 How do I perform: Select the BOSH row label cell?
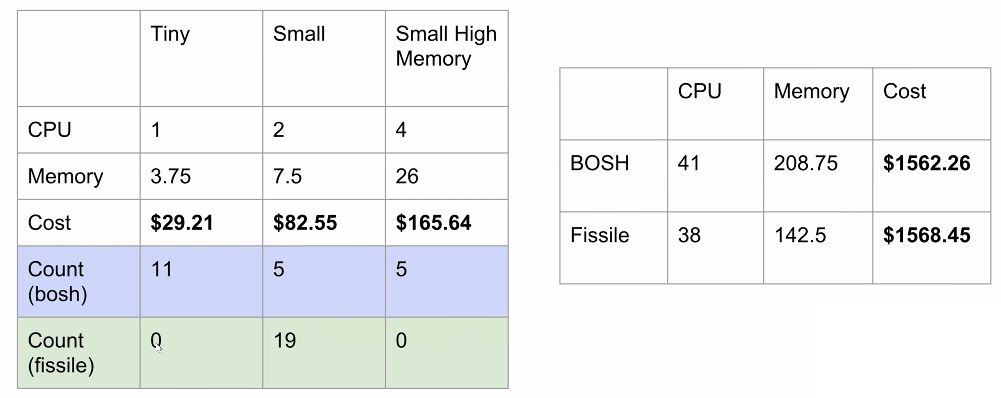point(613,176)
